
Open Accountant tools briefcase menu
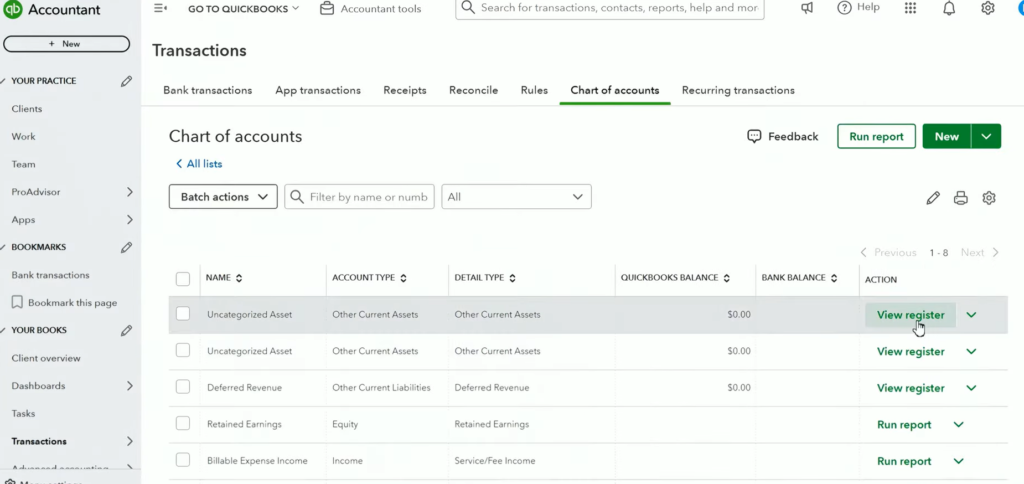pyautogui.click(x=370, y=8)
